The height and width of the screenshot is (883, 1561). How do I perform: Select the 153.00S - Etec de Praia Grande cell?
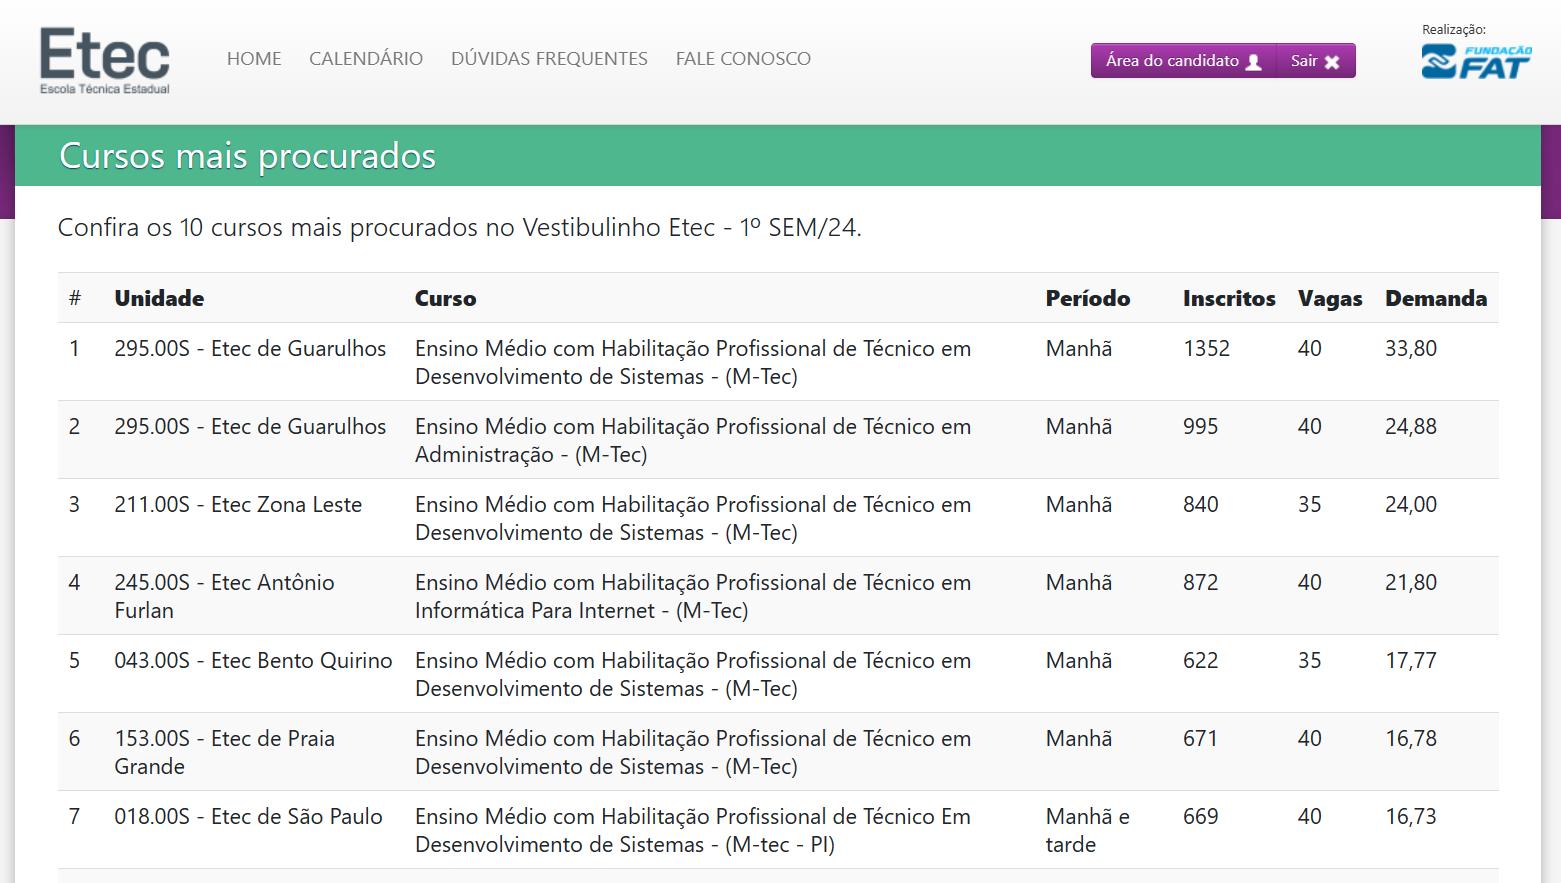tap(255, 752)
